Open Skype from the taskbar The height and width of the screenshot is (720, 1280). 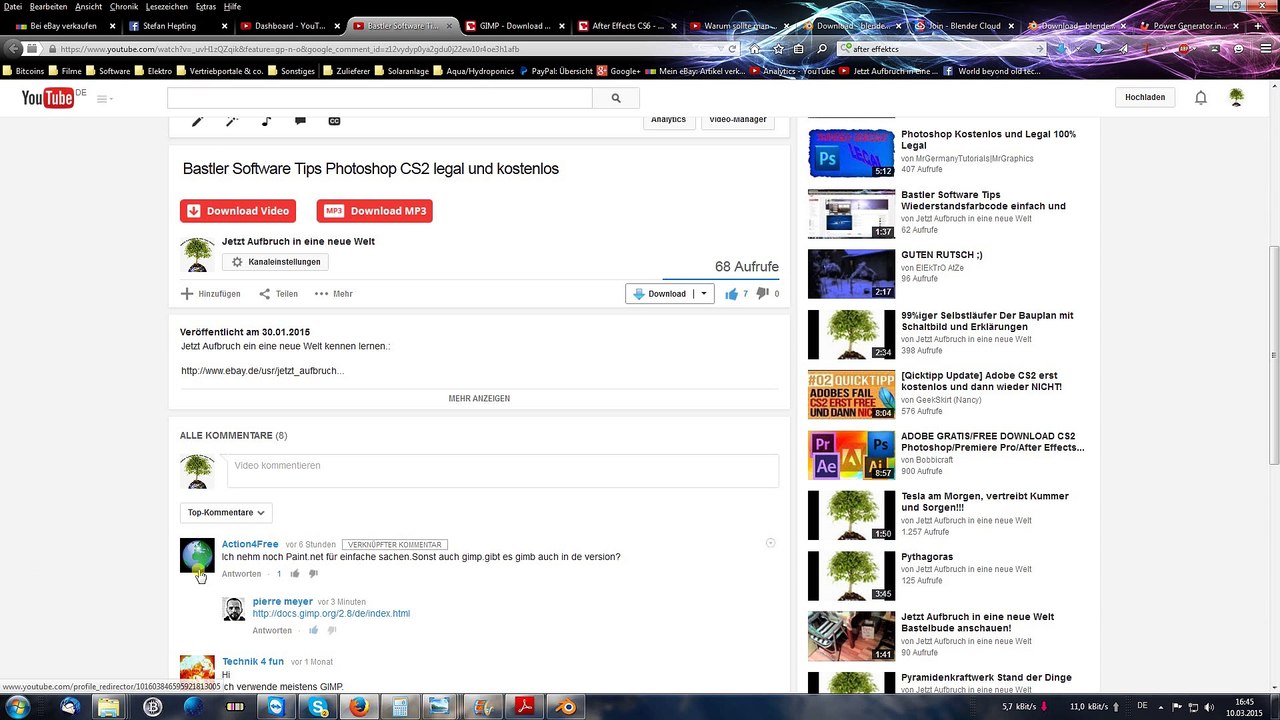pyautogui.click(x=319, y=707)
